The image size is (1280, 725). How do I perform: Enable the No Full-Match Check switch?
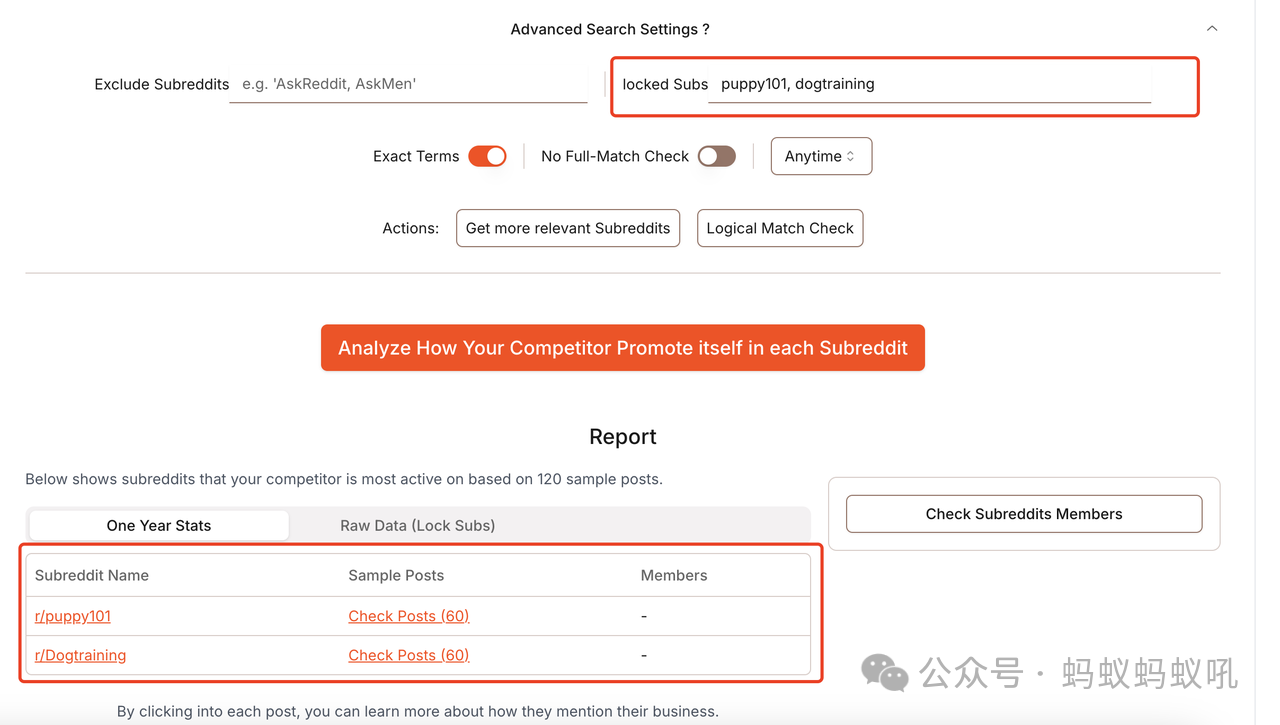[x=716, y=156]
